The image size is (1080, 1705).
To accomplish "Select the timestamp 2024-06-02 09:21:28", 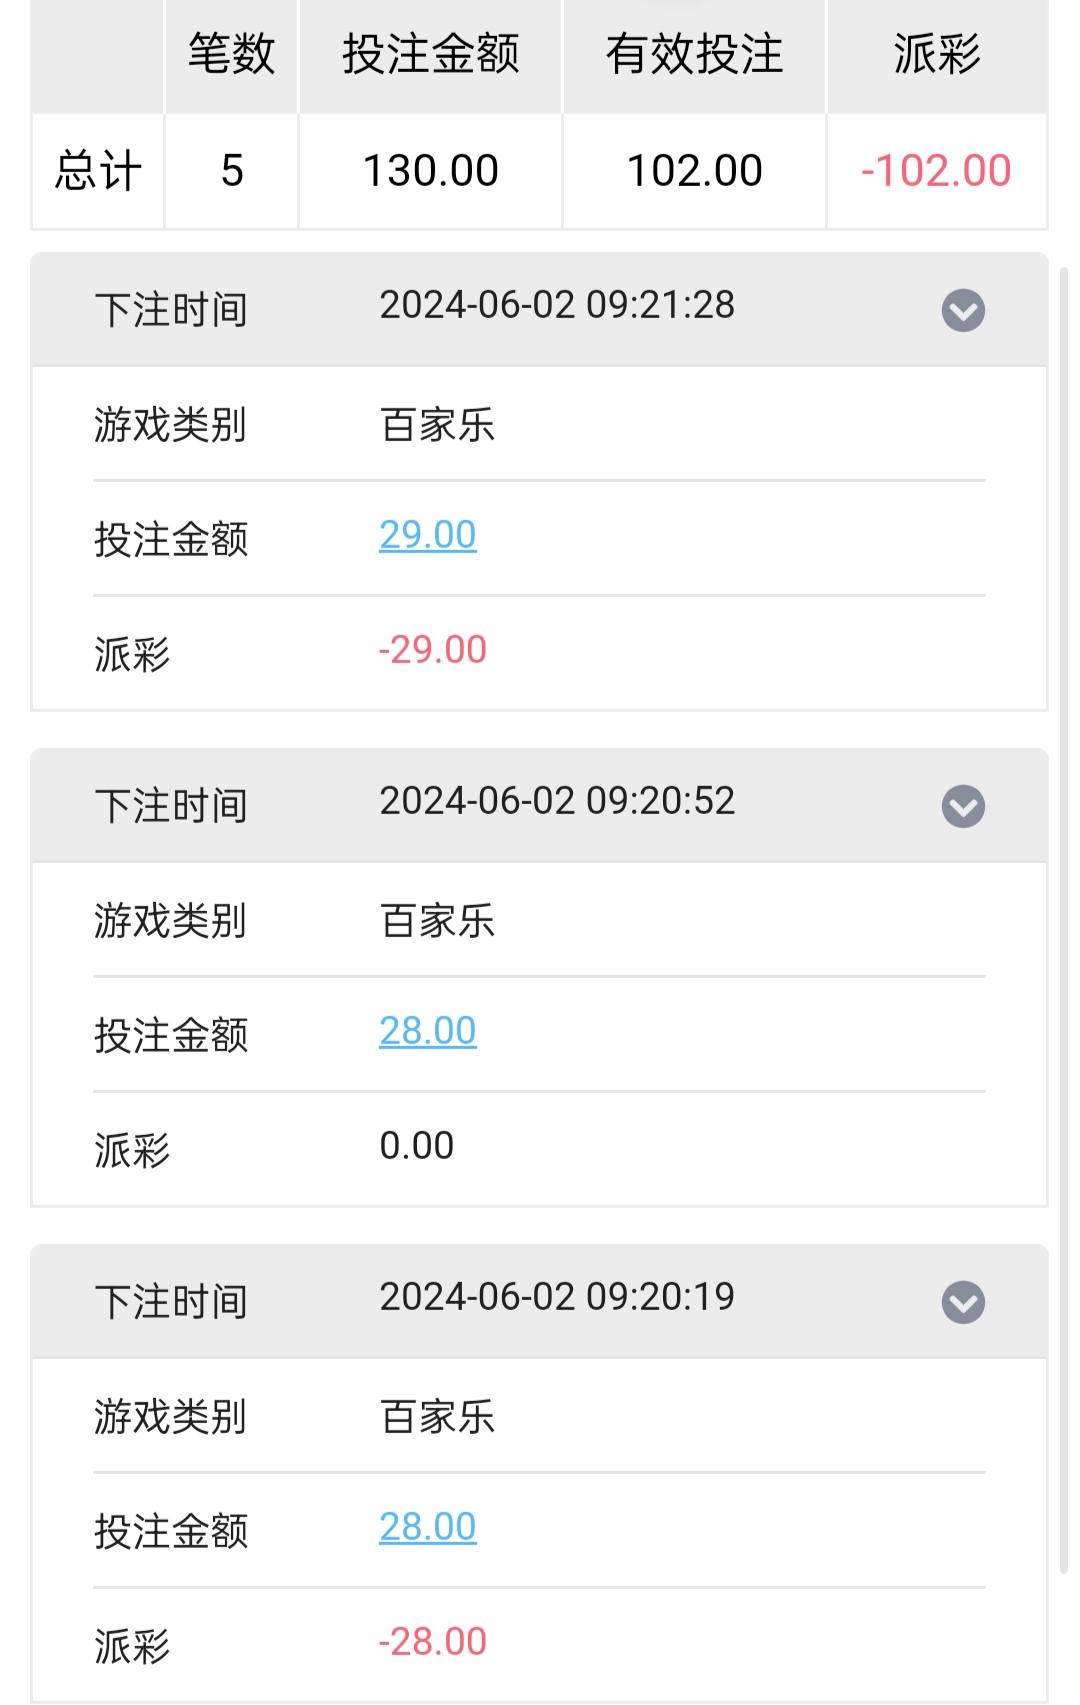I will click(x=557, y=305).
